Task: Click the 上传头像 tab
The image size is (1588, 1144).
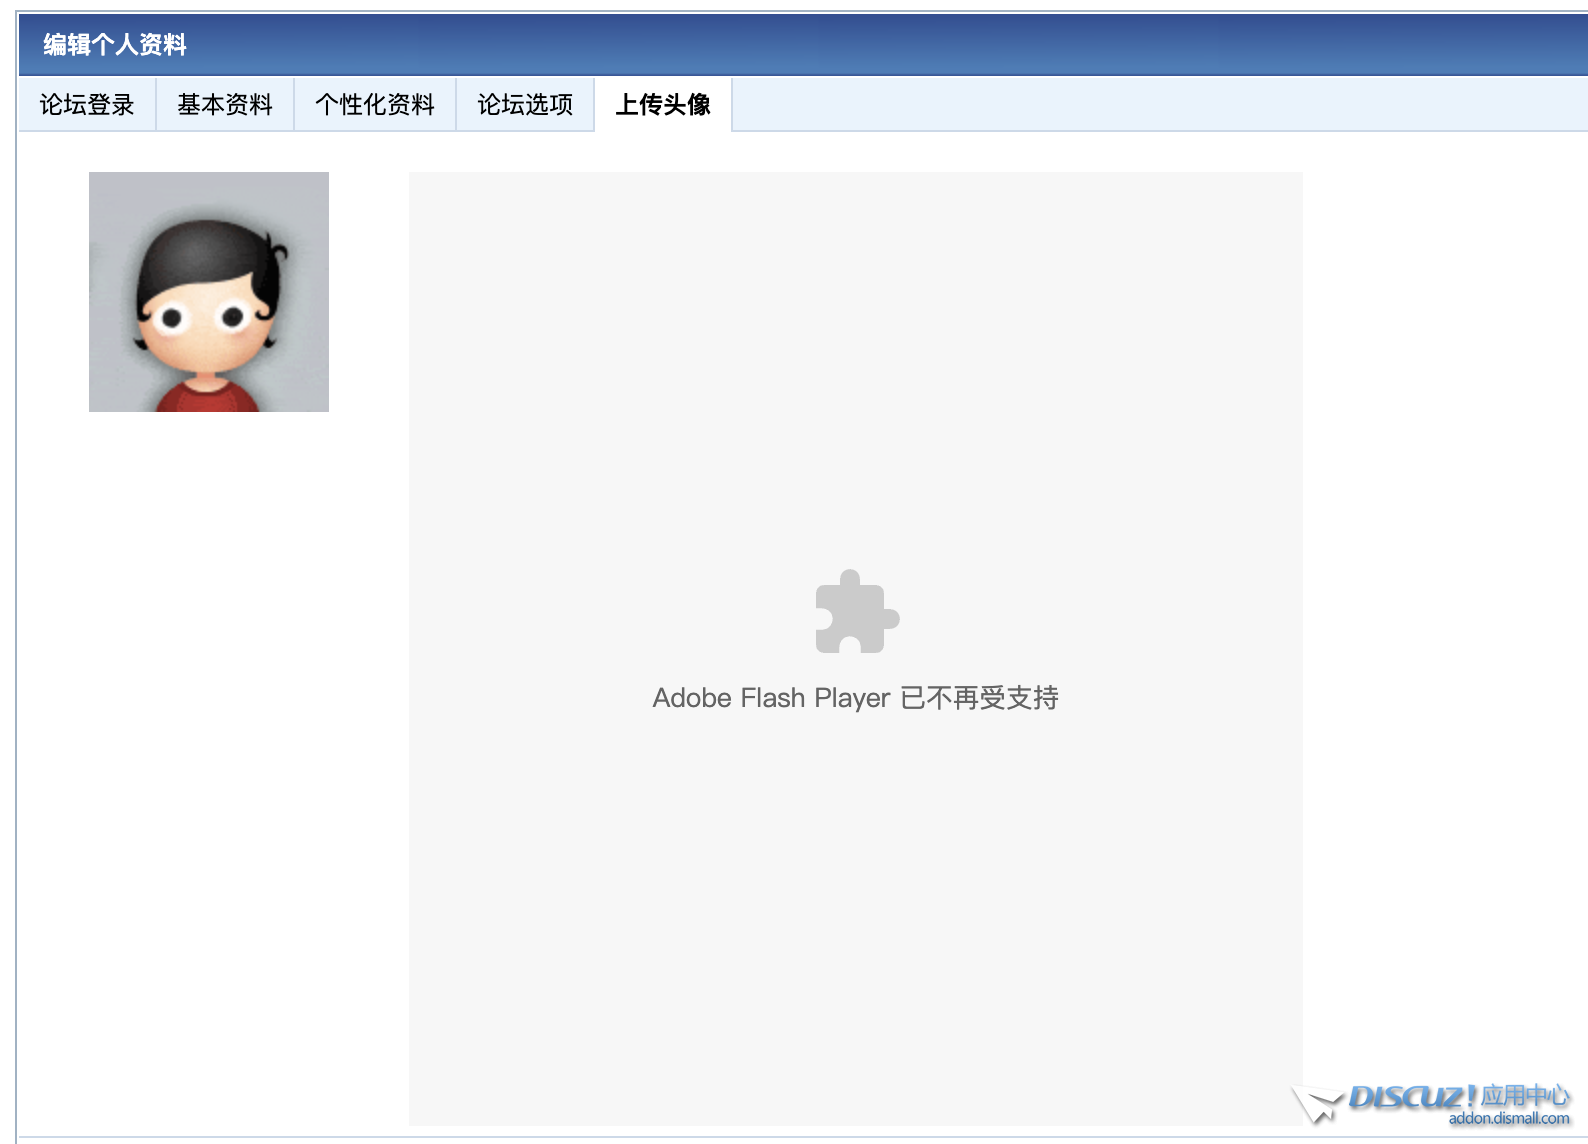Action: (663, 104)
